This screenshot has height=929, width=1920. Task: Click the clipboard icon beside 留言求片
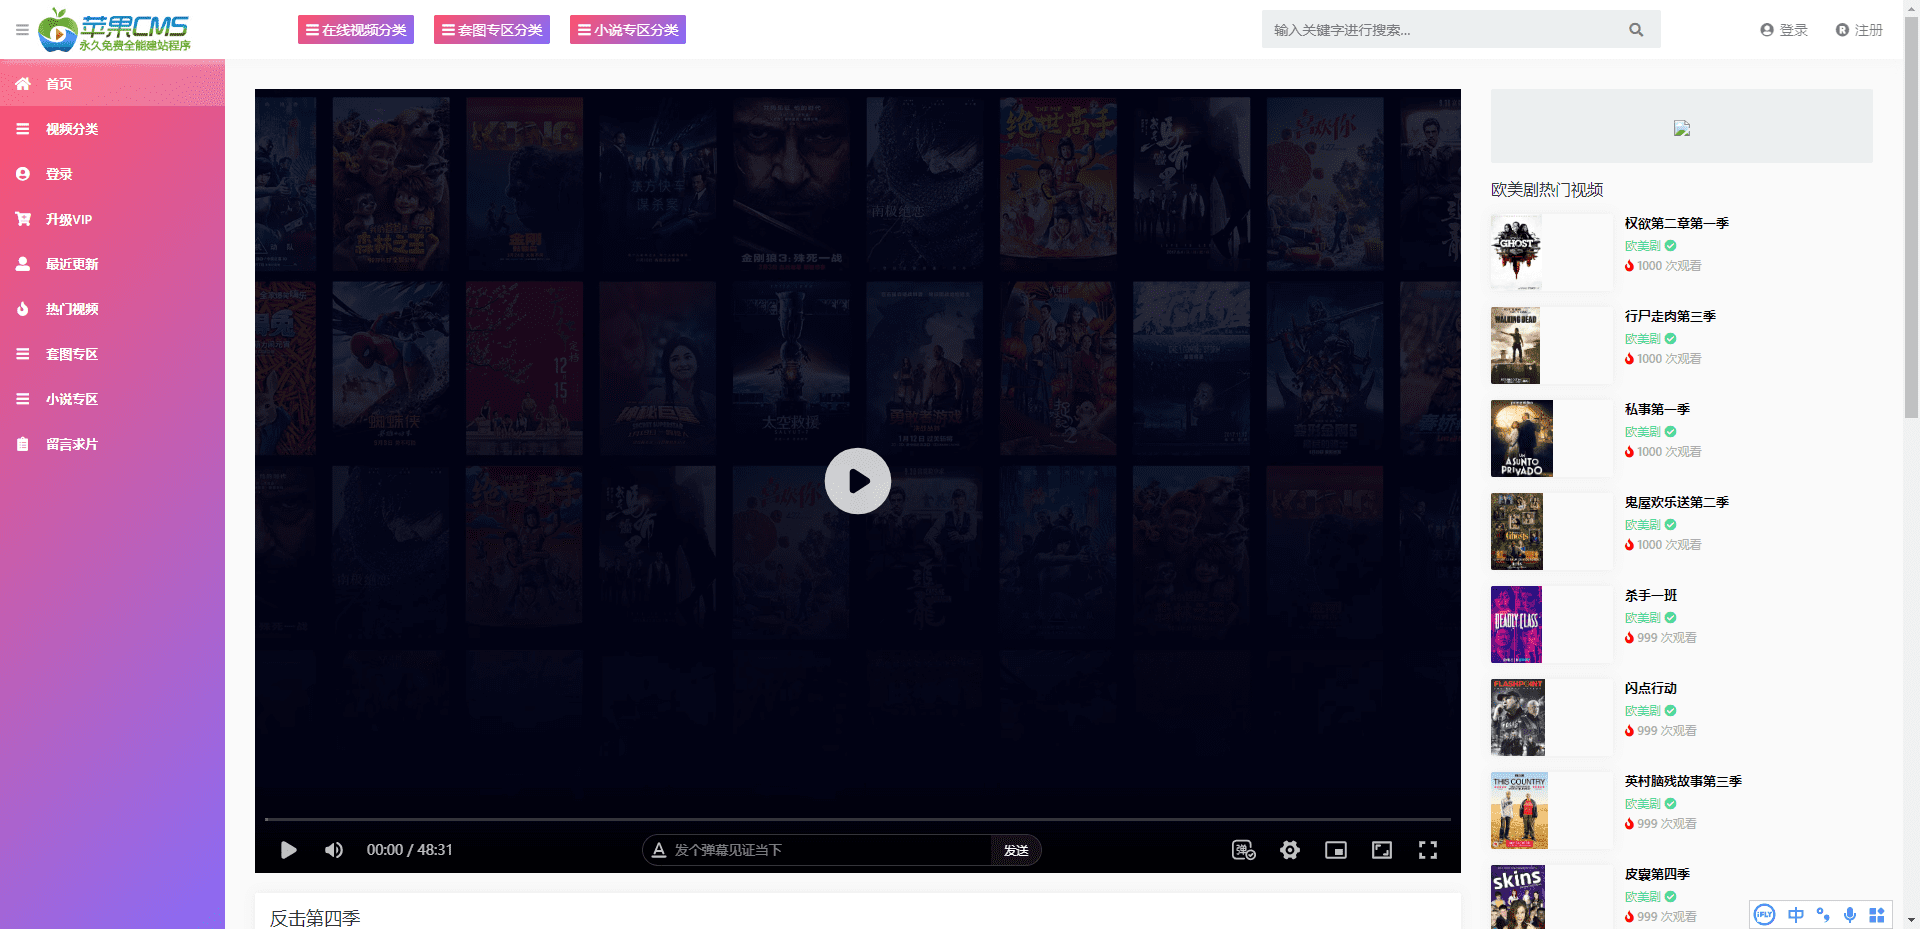[23, 444]
